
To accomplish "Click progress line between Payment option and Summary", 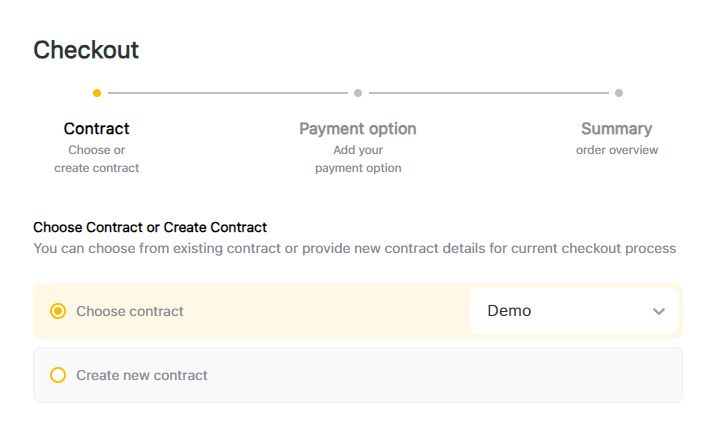I will (x=488, y=93).
